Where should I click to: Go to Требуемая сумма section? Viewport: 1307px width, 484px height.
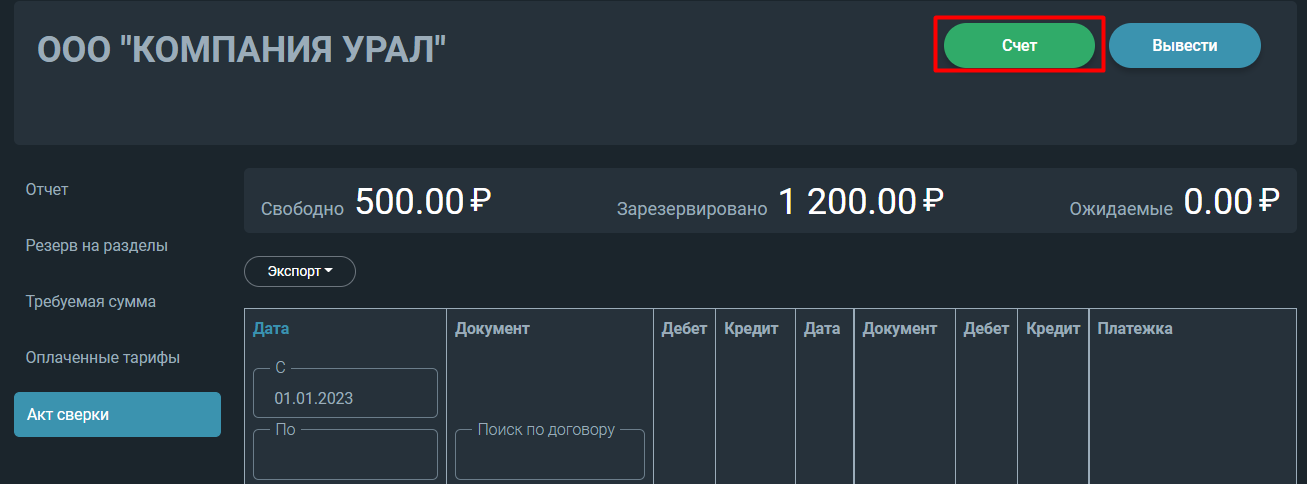(91, 301)
